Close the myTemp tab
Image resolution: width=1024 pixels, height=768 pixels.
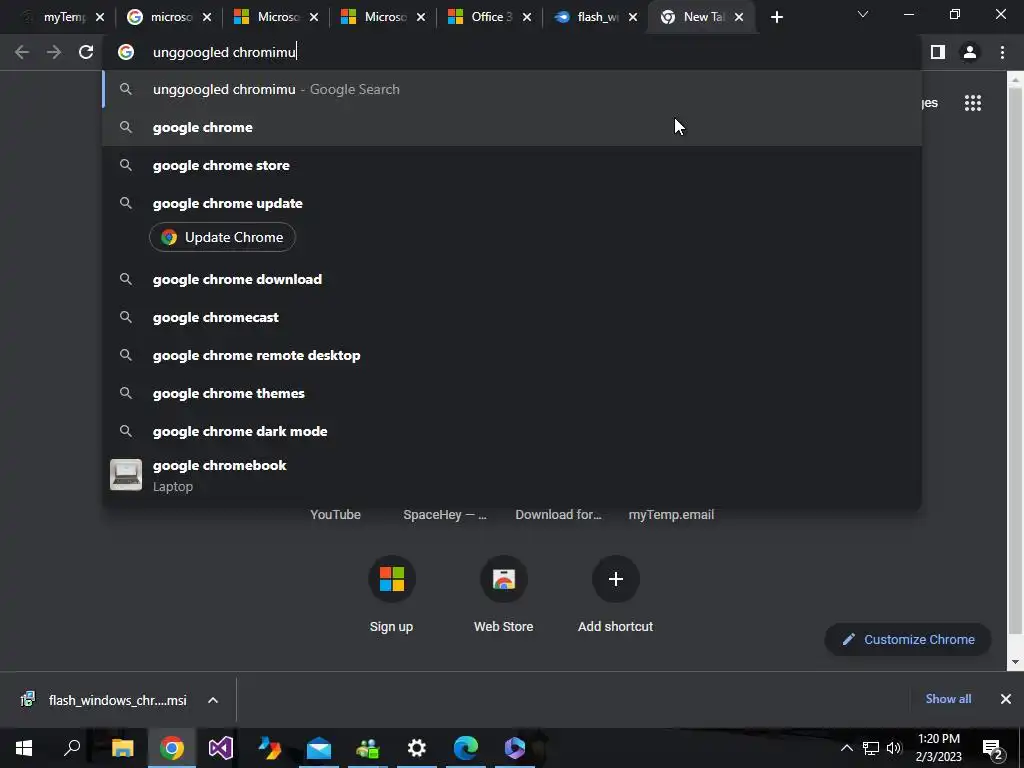[100, 18]
